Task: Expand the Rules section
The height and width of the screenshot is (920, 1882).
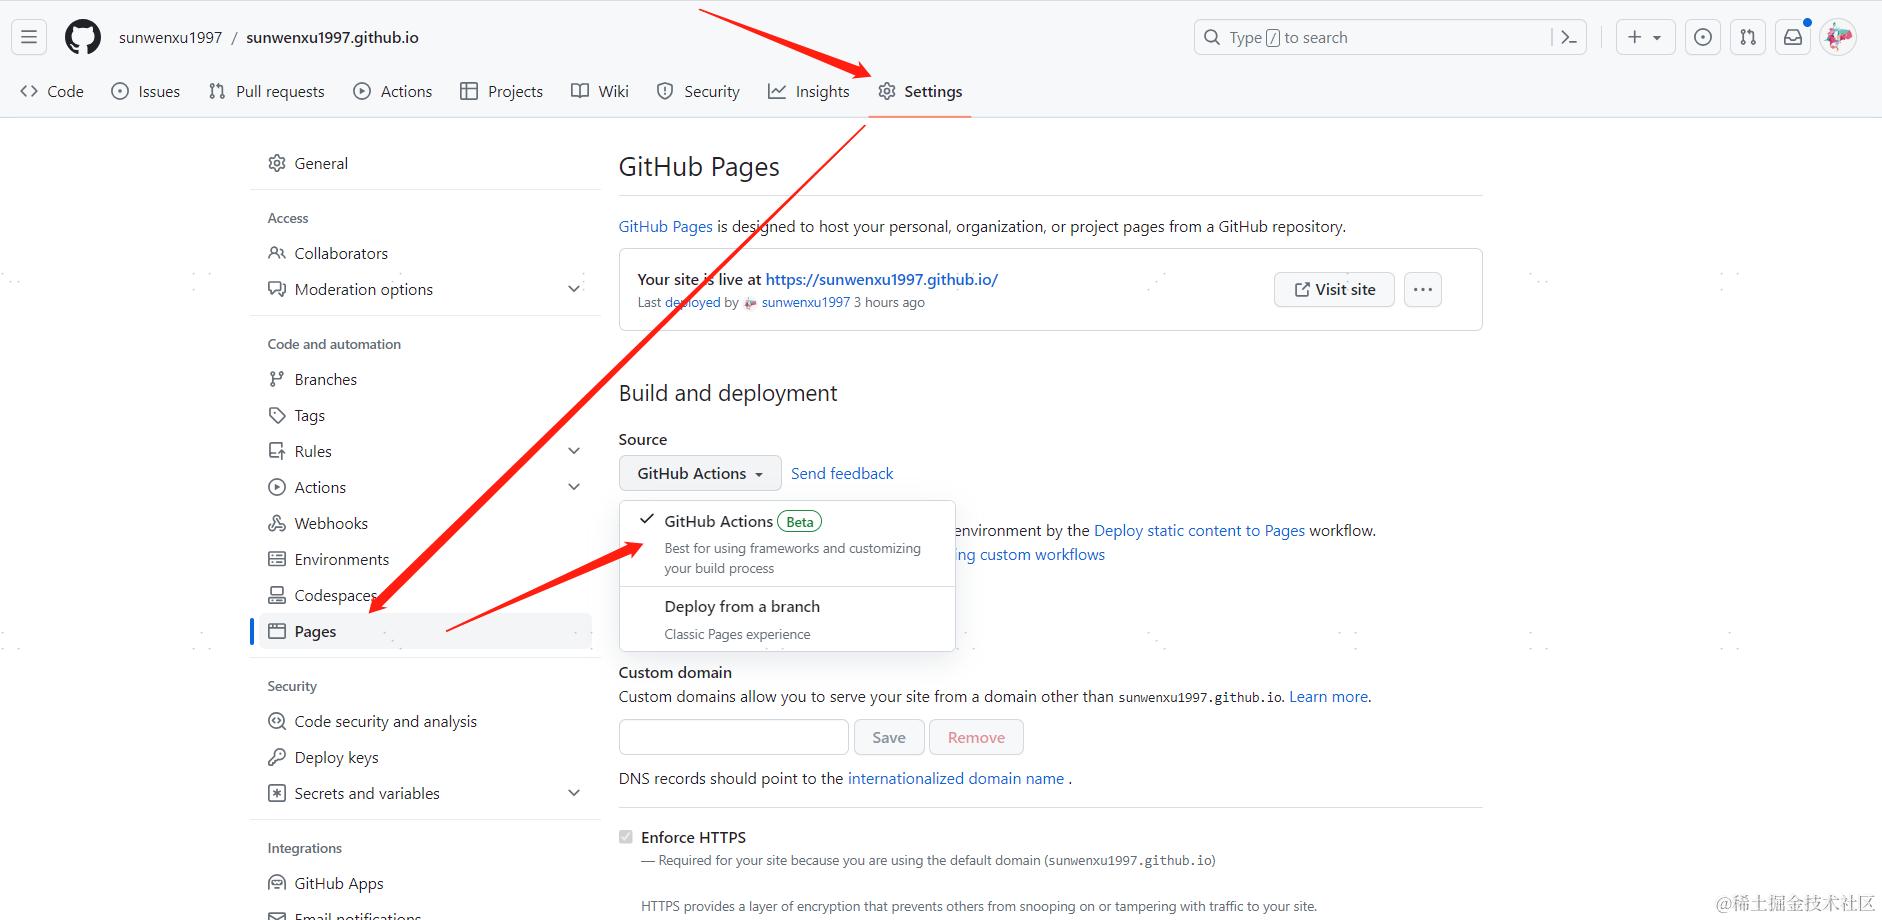Action: tap(574, 451)
